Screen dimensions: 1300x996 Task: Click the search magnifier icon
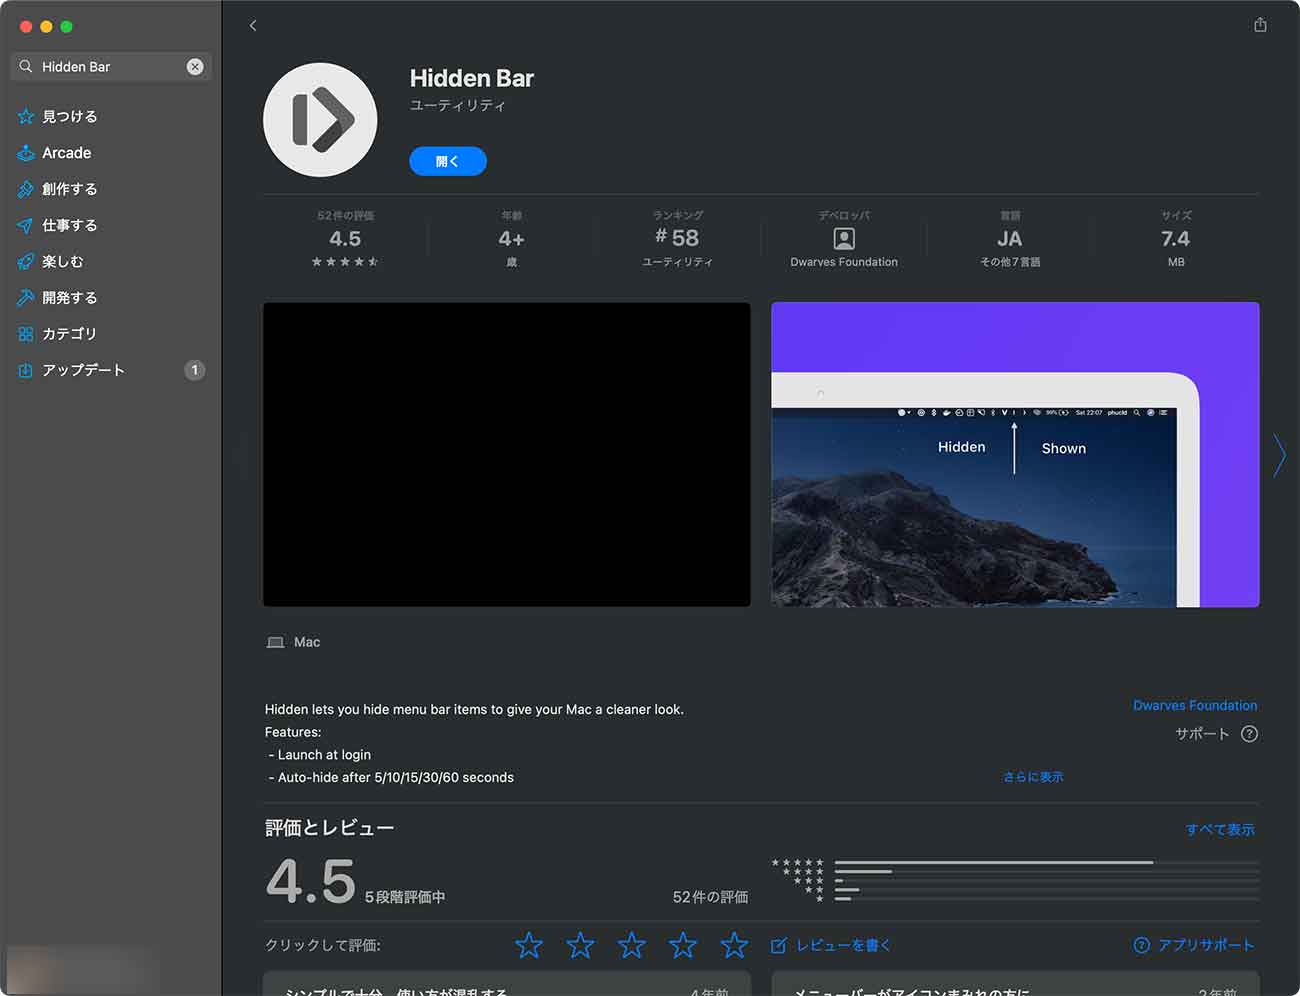[26, 67]
